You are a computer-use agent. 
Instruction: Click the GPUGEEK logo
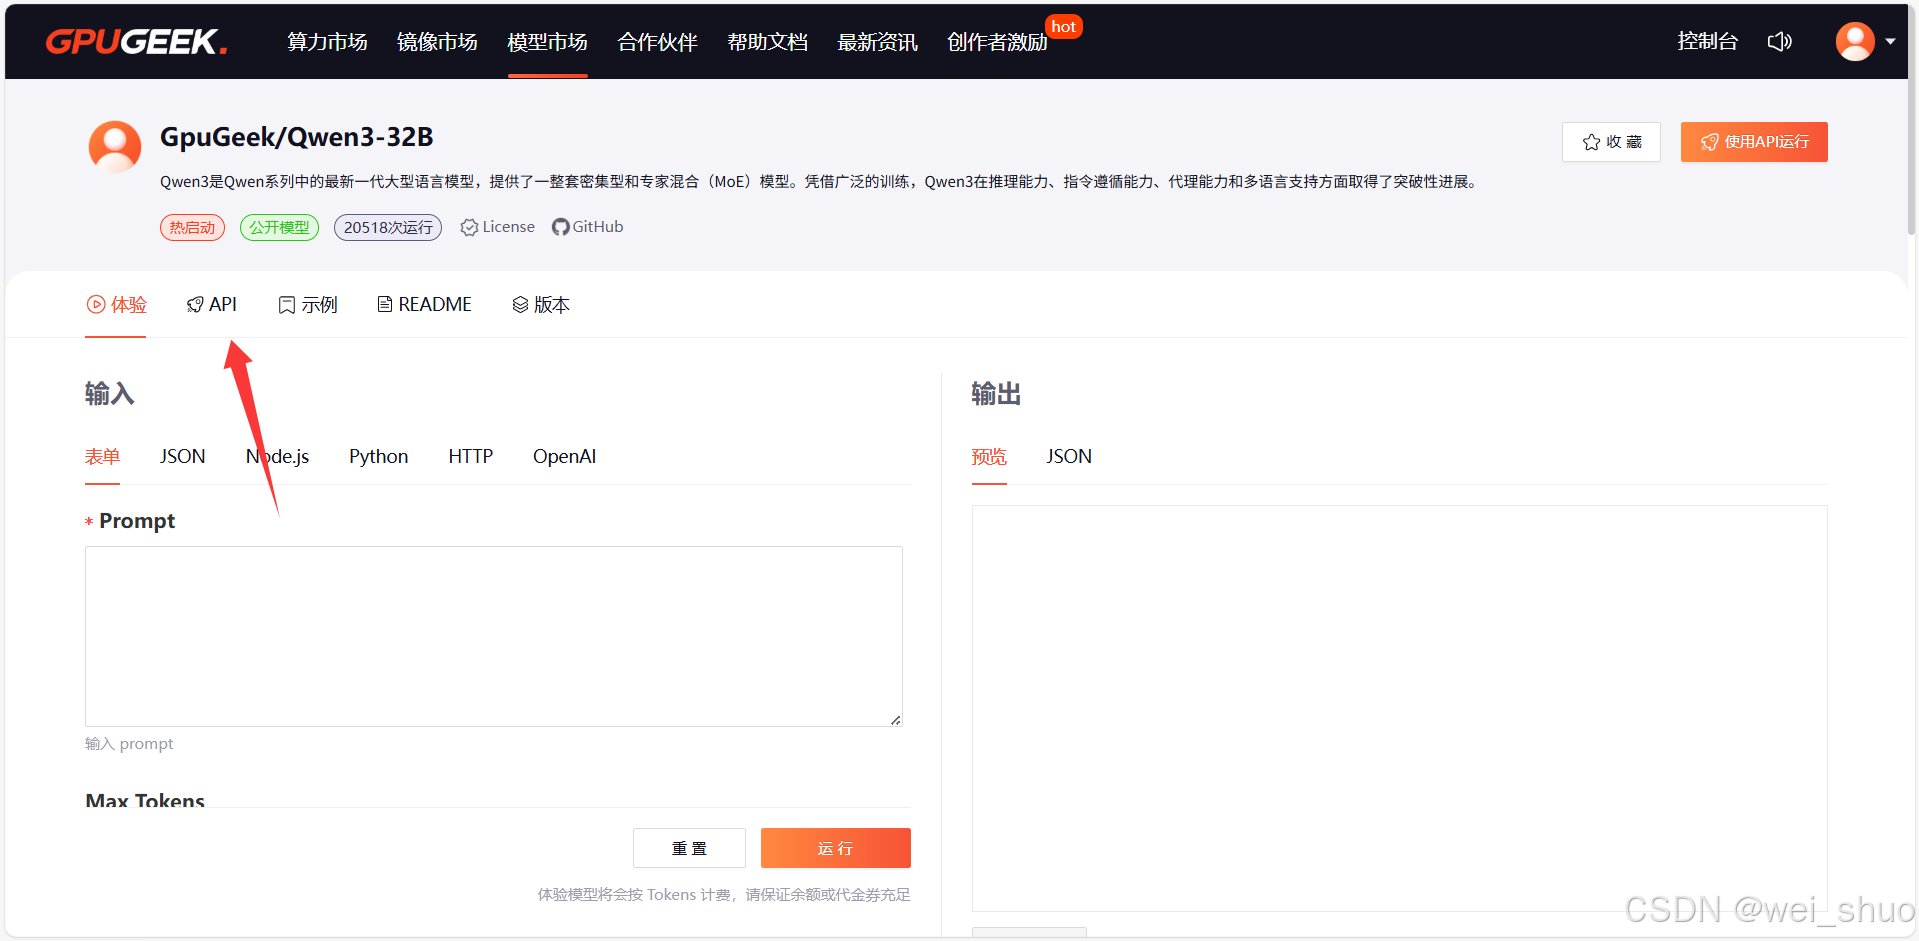click(136, 41)
